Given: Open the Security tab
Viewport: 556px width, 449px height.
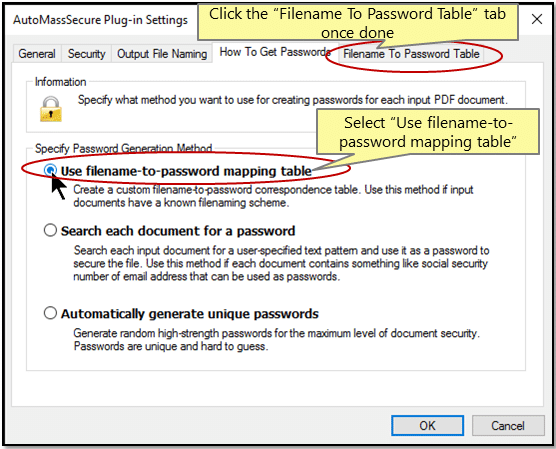Looking at the screenshot, I should pos(87,54).
